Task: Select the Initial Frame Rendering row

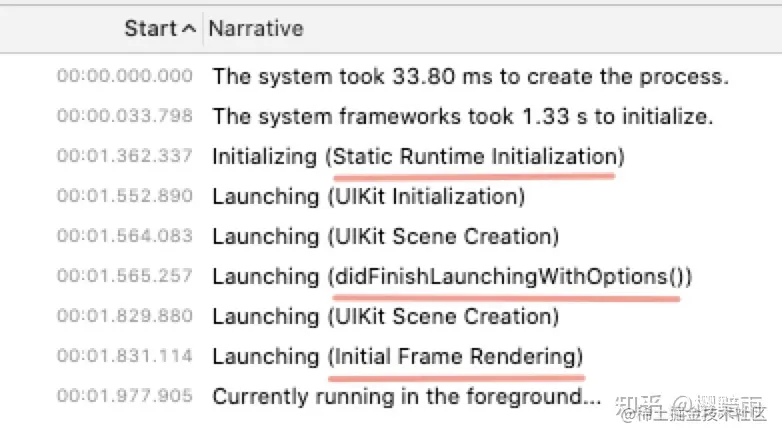Action: (397, 356)
